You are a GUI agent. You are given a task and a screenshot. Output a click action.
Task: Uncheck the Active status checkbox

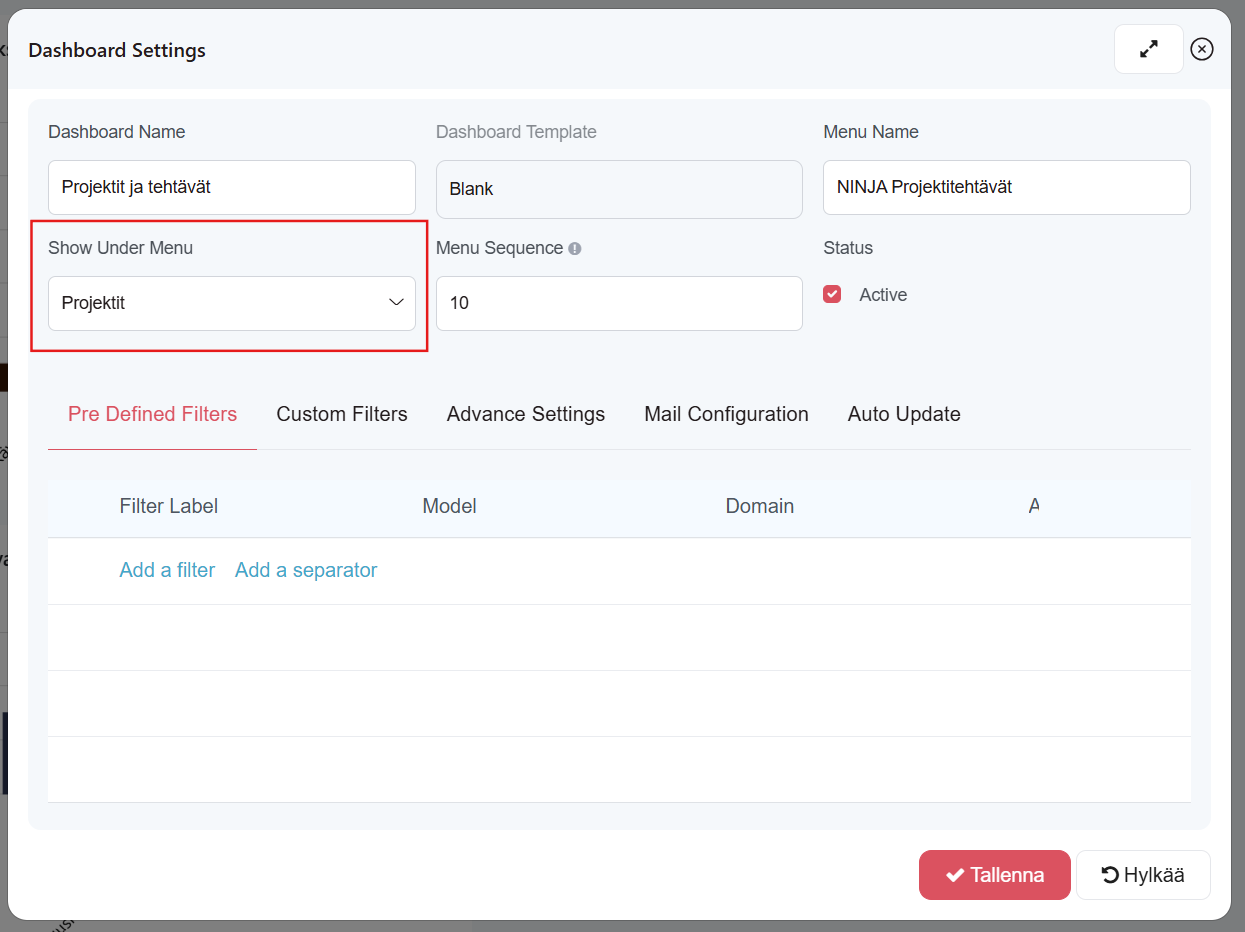click(x=832, y=294)
